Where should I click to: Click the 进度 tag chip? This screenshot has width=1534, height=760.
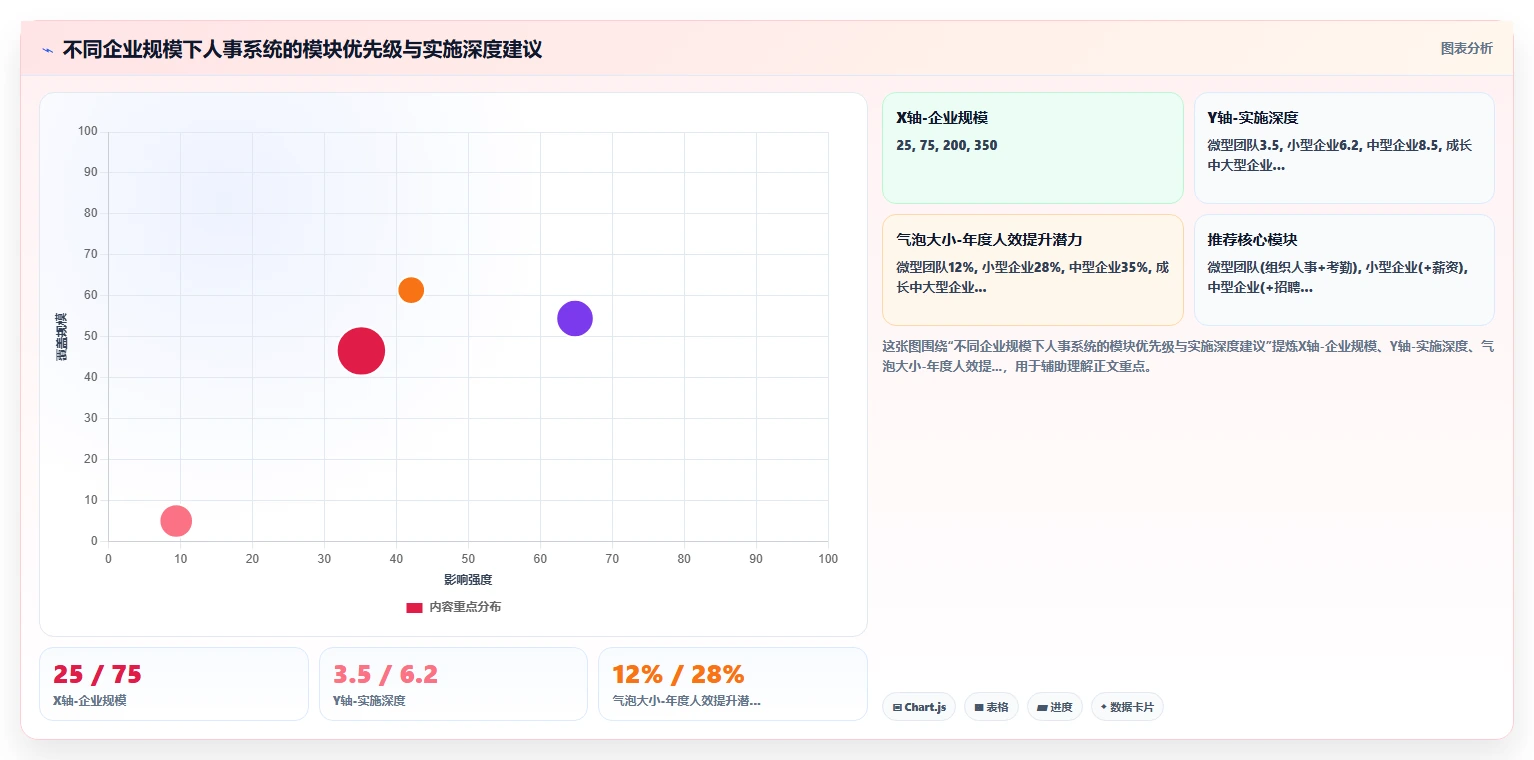tap(1054, 707)
